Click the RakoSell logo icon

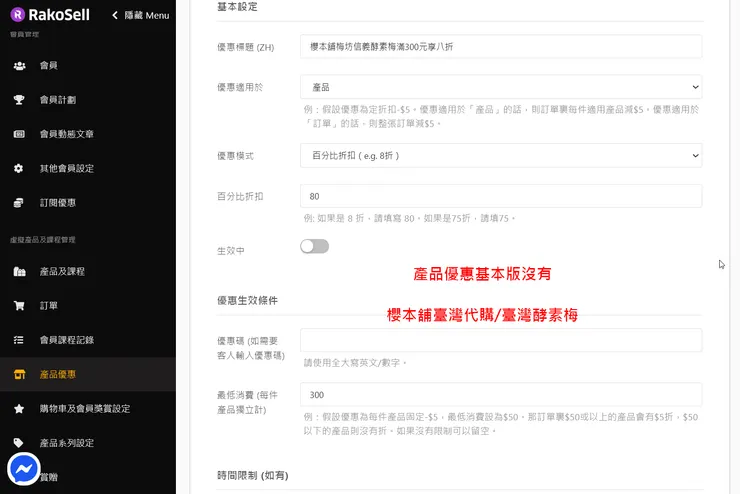pos(17,15)
